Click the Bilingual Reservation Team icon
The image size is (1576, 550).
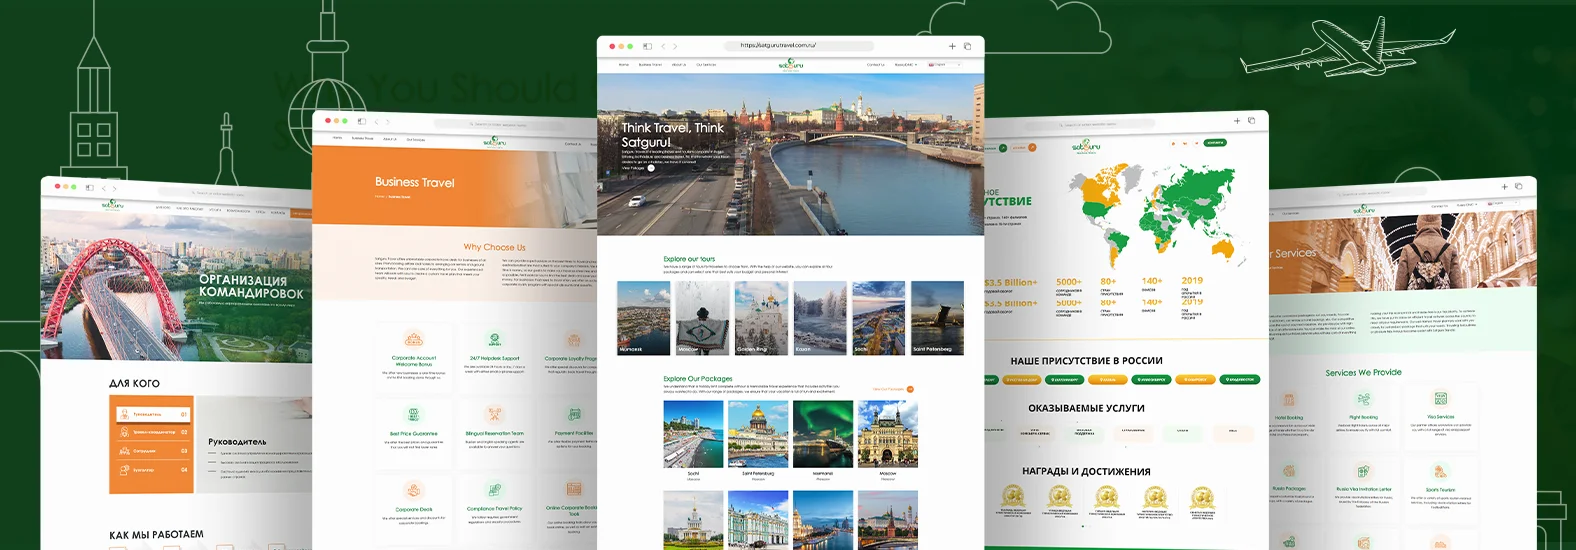(494, 414)
